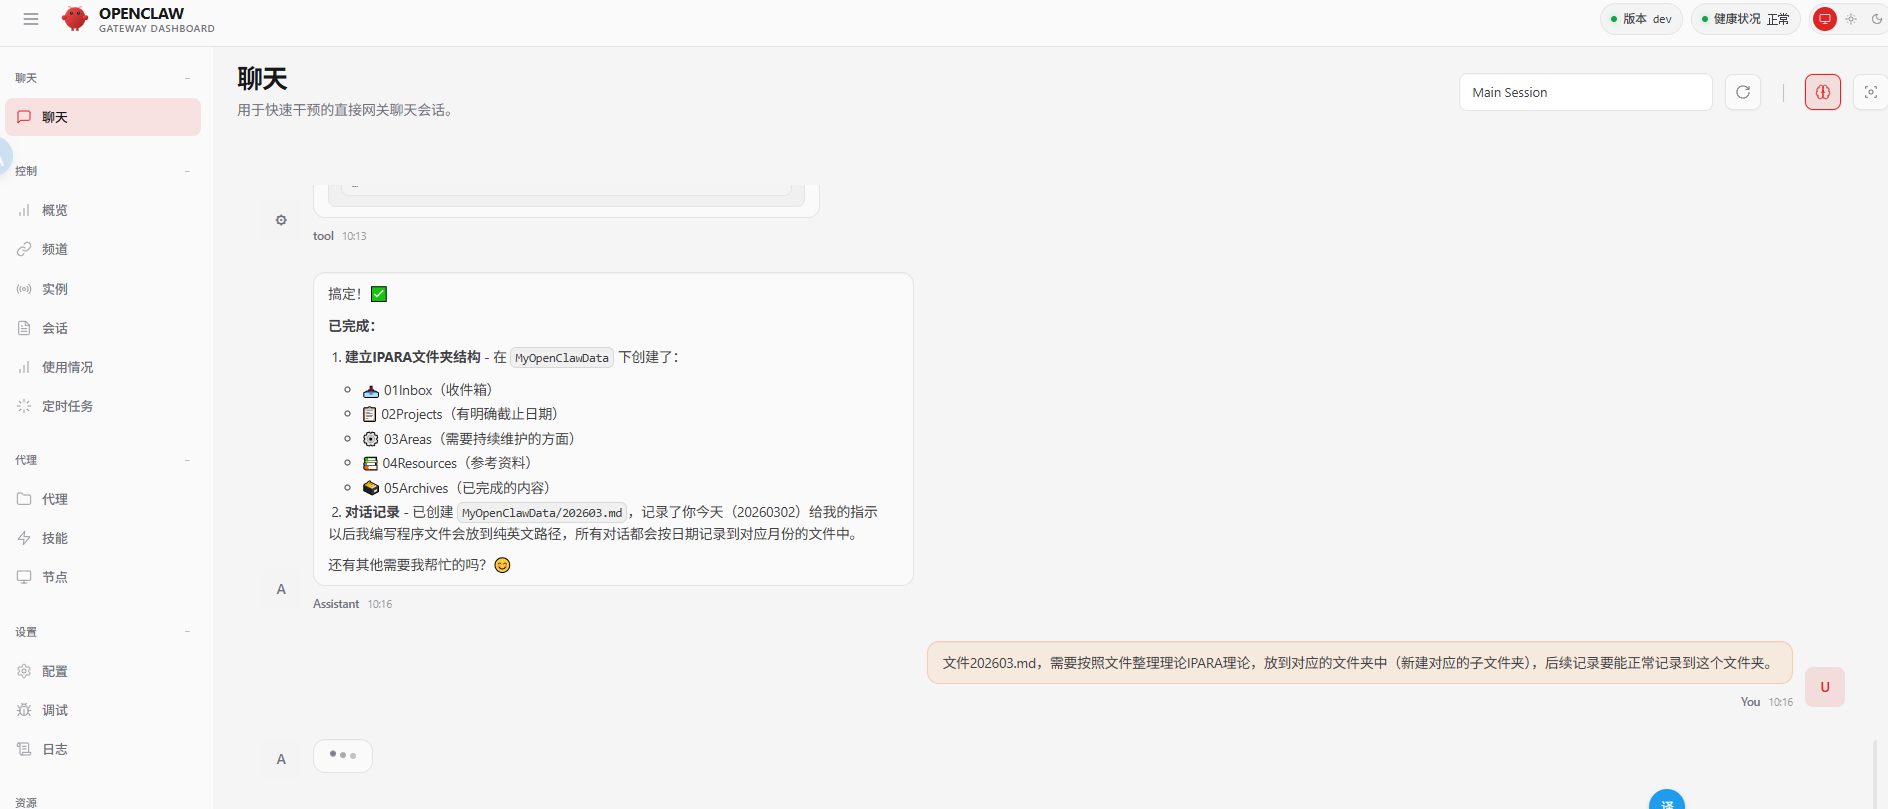
Task: Open 频道 (Channels) from the sidebar
Action: [55, 249]
